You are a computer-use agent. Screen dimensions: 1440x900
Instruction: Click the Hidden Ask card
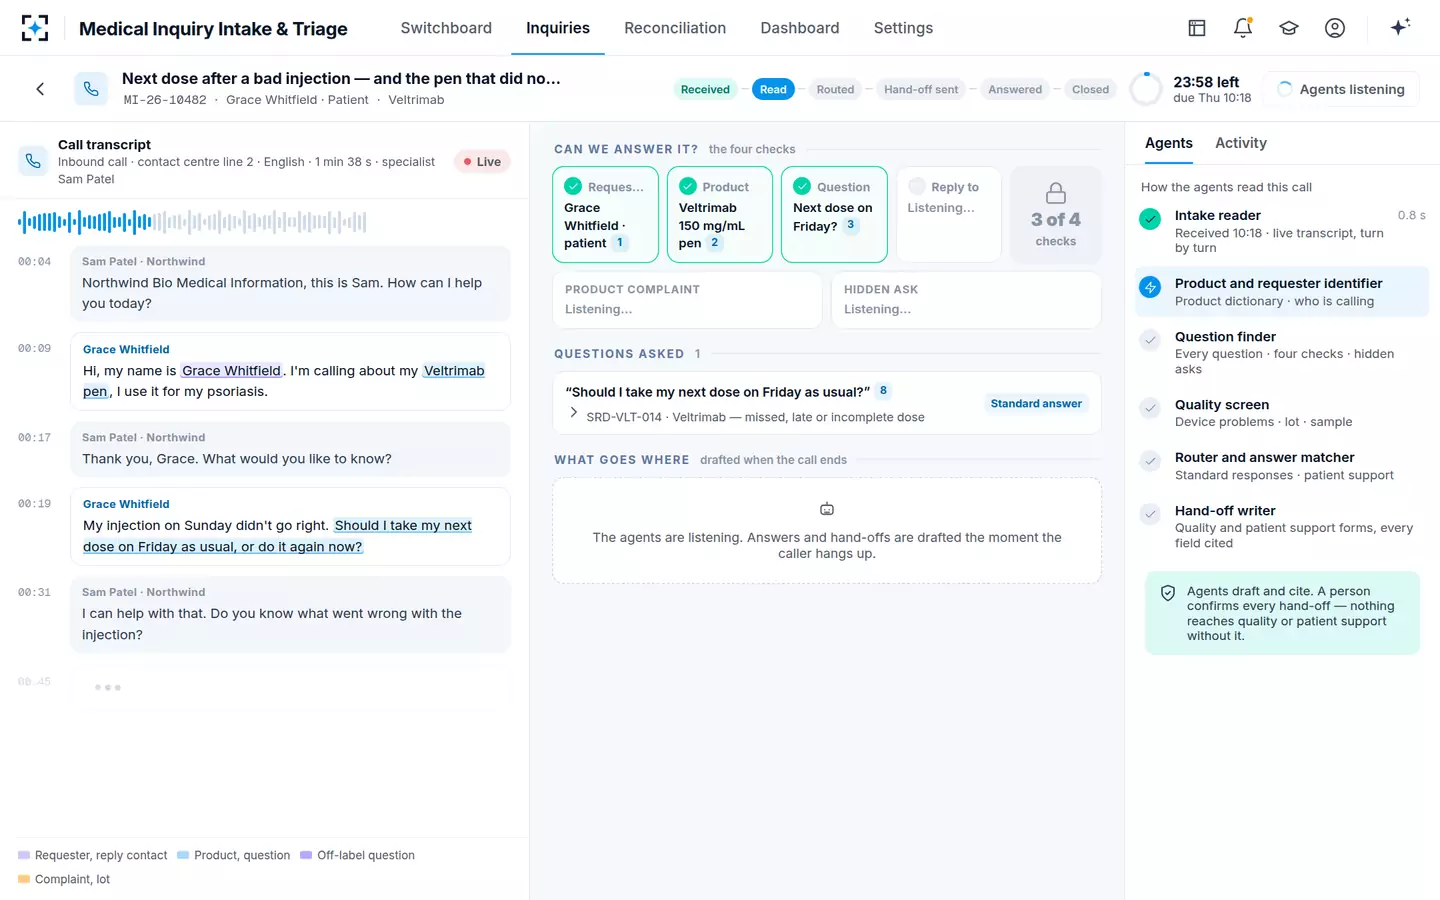(x=966, y=300)
